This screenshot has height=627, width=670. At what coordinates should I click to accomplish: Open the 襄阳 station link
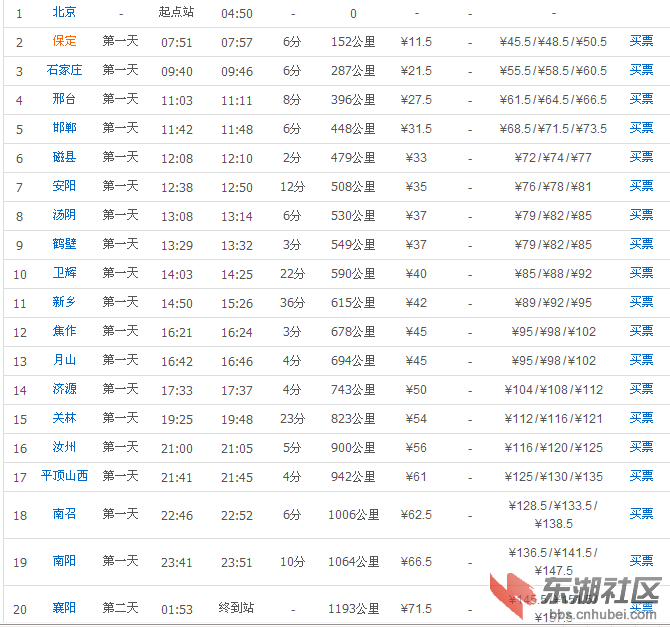tap(64, 607)
